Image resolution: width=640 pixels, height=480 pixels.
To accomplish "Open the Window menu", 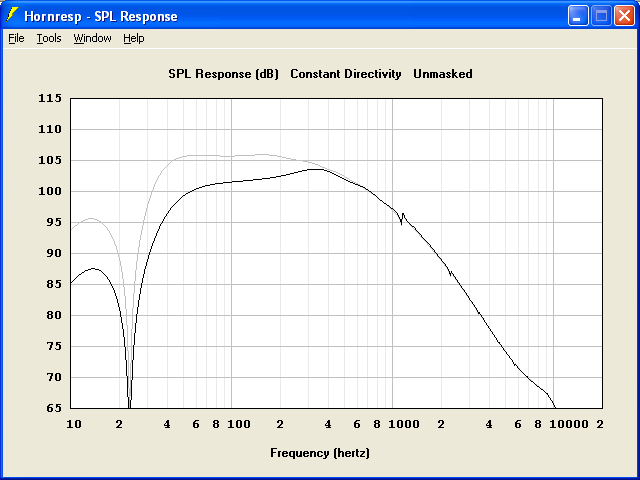I will 92,38.
